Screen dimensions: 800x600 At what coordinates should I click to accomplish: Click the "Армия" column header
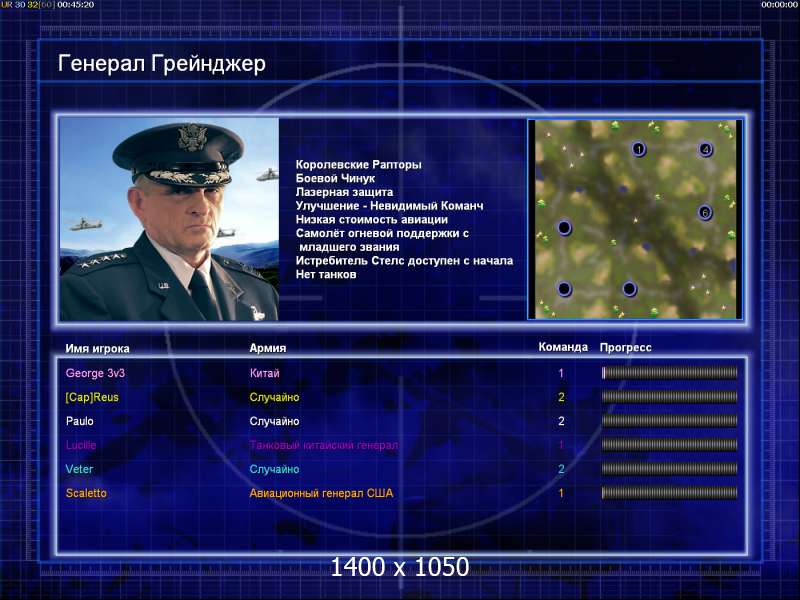(268, 348)
